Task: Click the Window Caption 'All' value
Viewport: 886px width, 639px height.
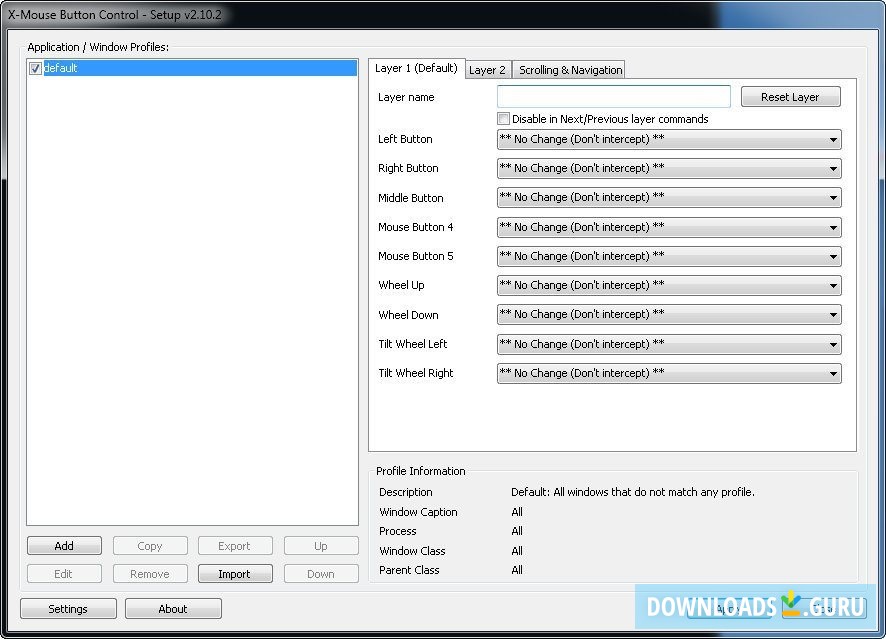Action: [x=517, y=512]
